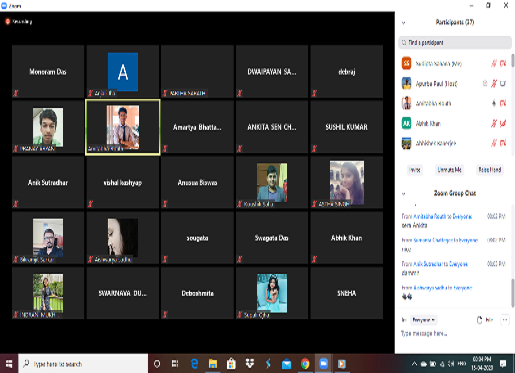Image resolution: width=515 pixels, height=373 pixels.
Task: Click the muted microphone icon for Abhik Khan
Action: (x=494, y=124)
